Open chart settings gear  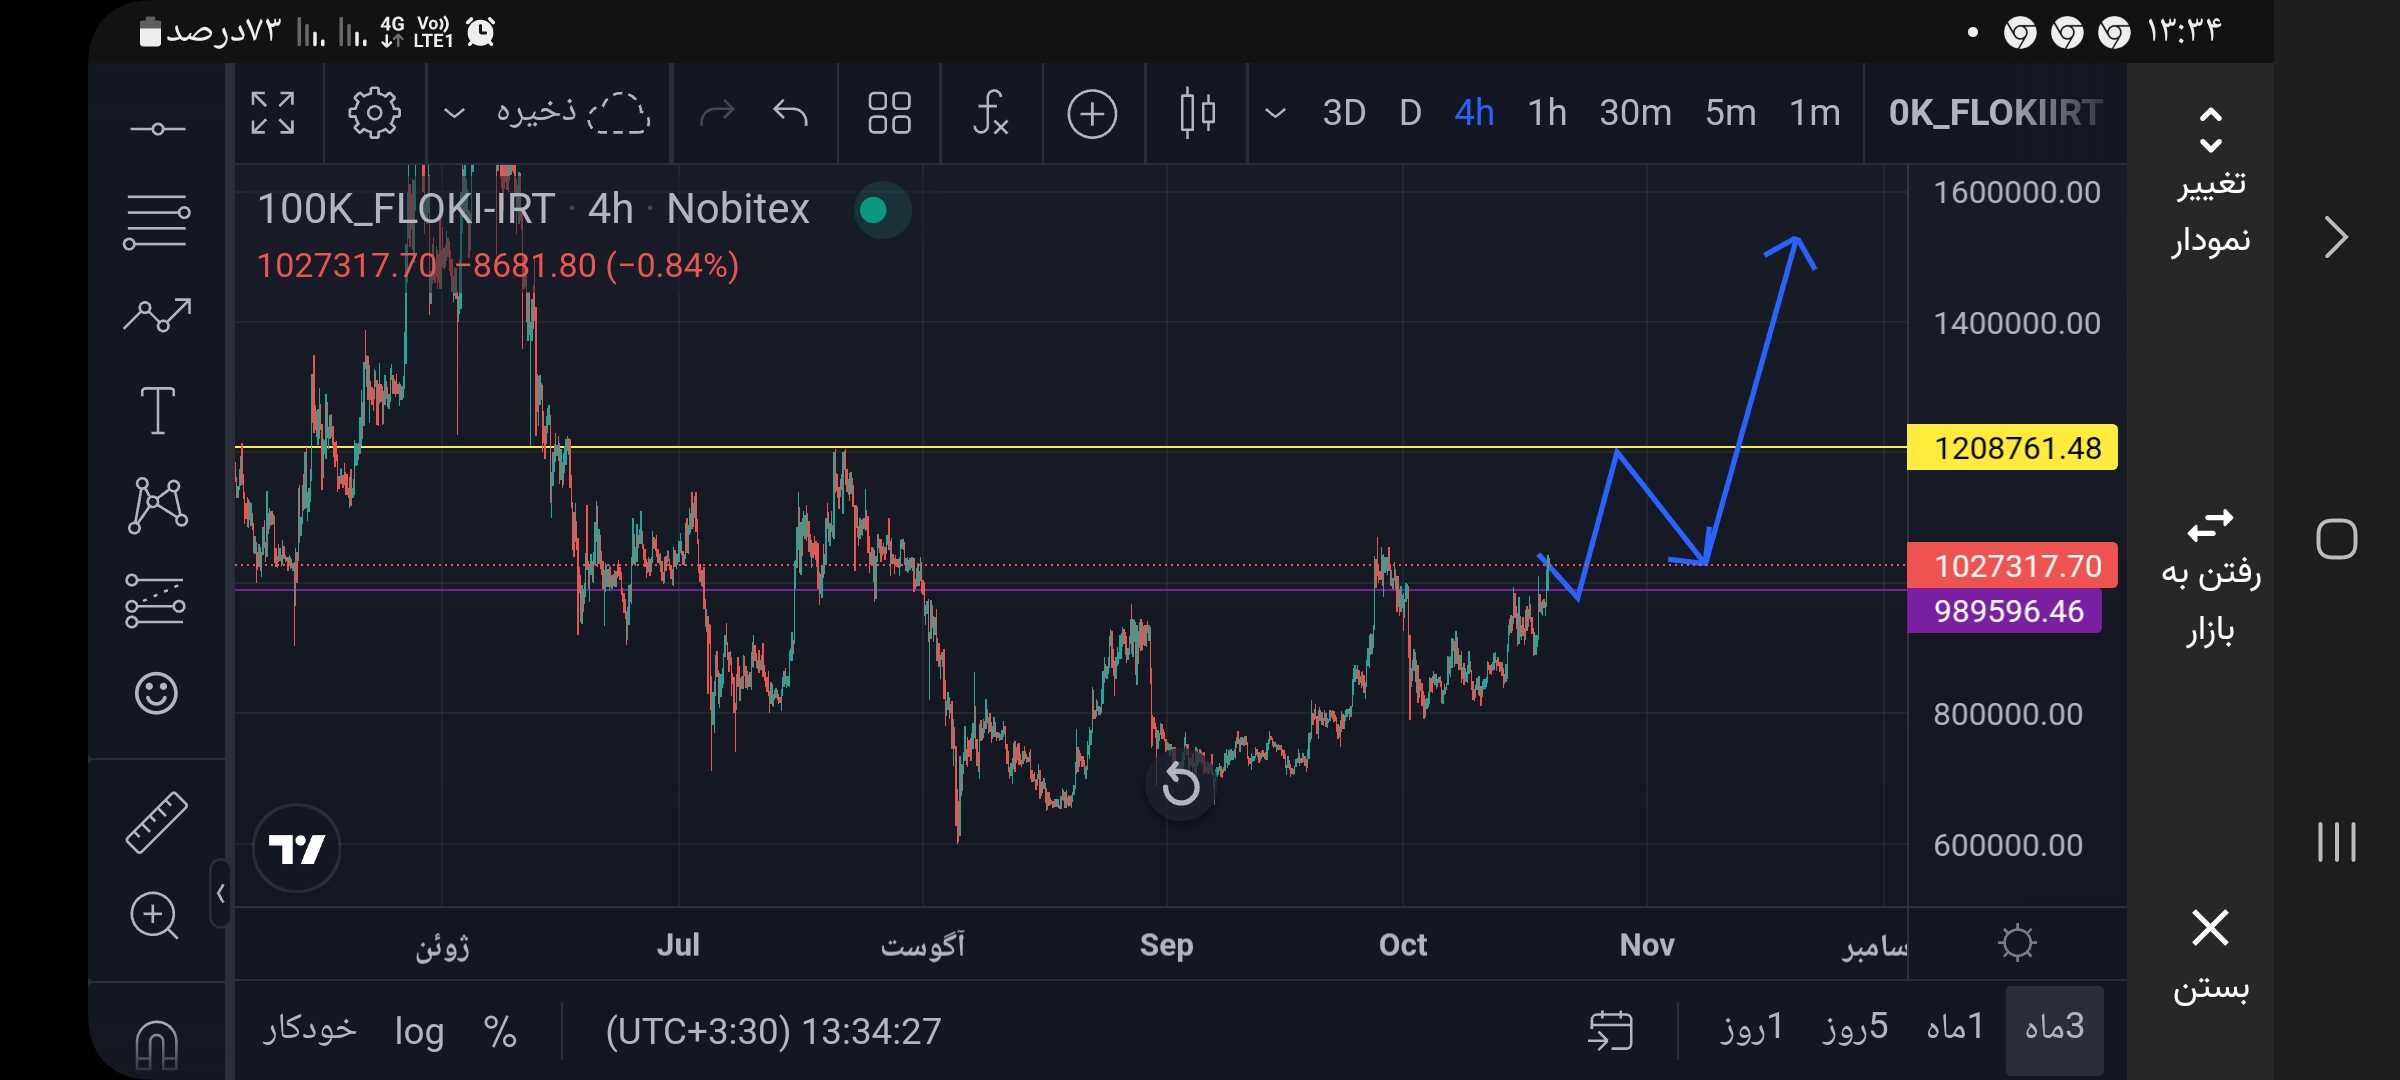coord(374,113)
